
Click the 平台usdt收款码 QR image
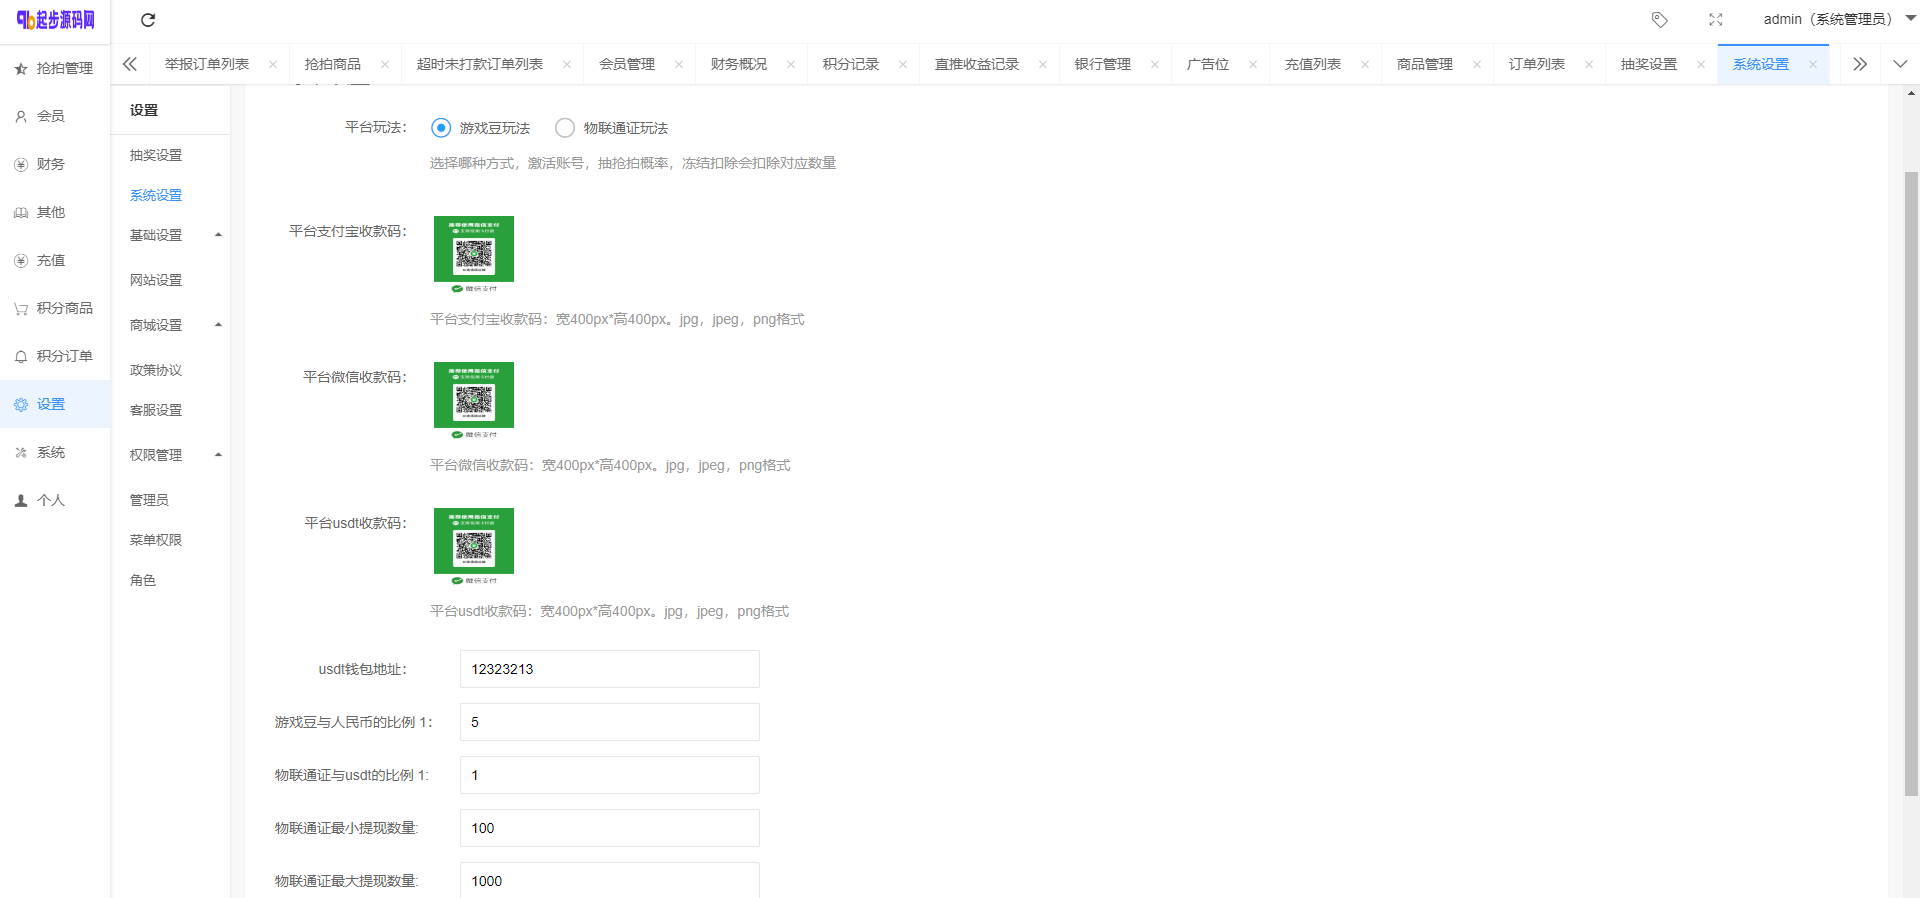[x=474, y=546]
